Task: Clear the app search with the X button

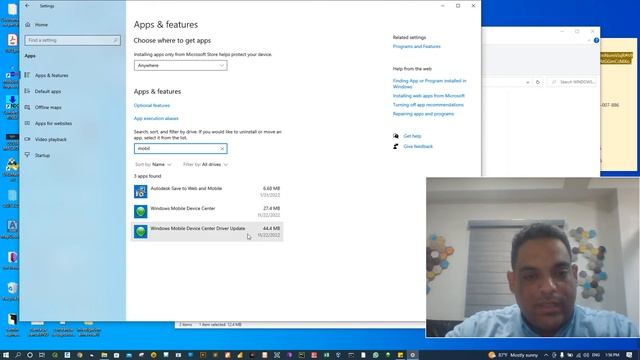Action: click(222, 149)
